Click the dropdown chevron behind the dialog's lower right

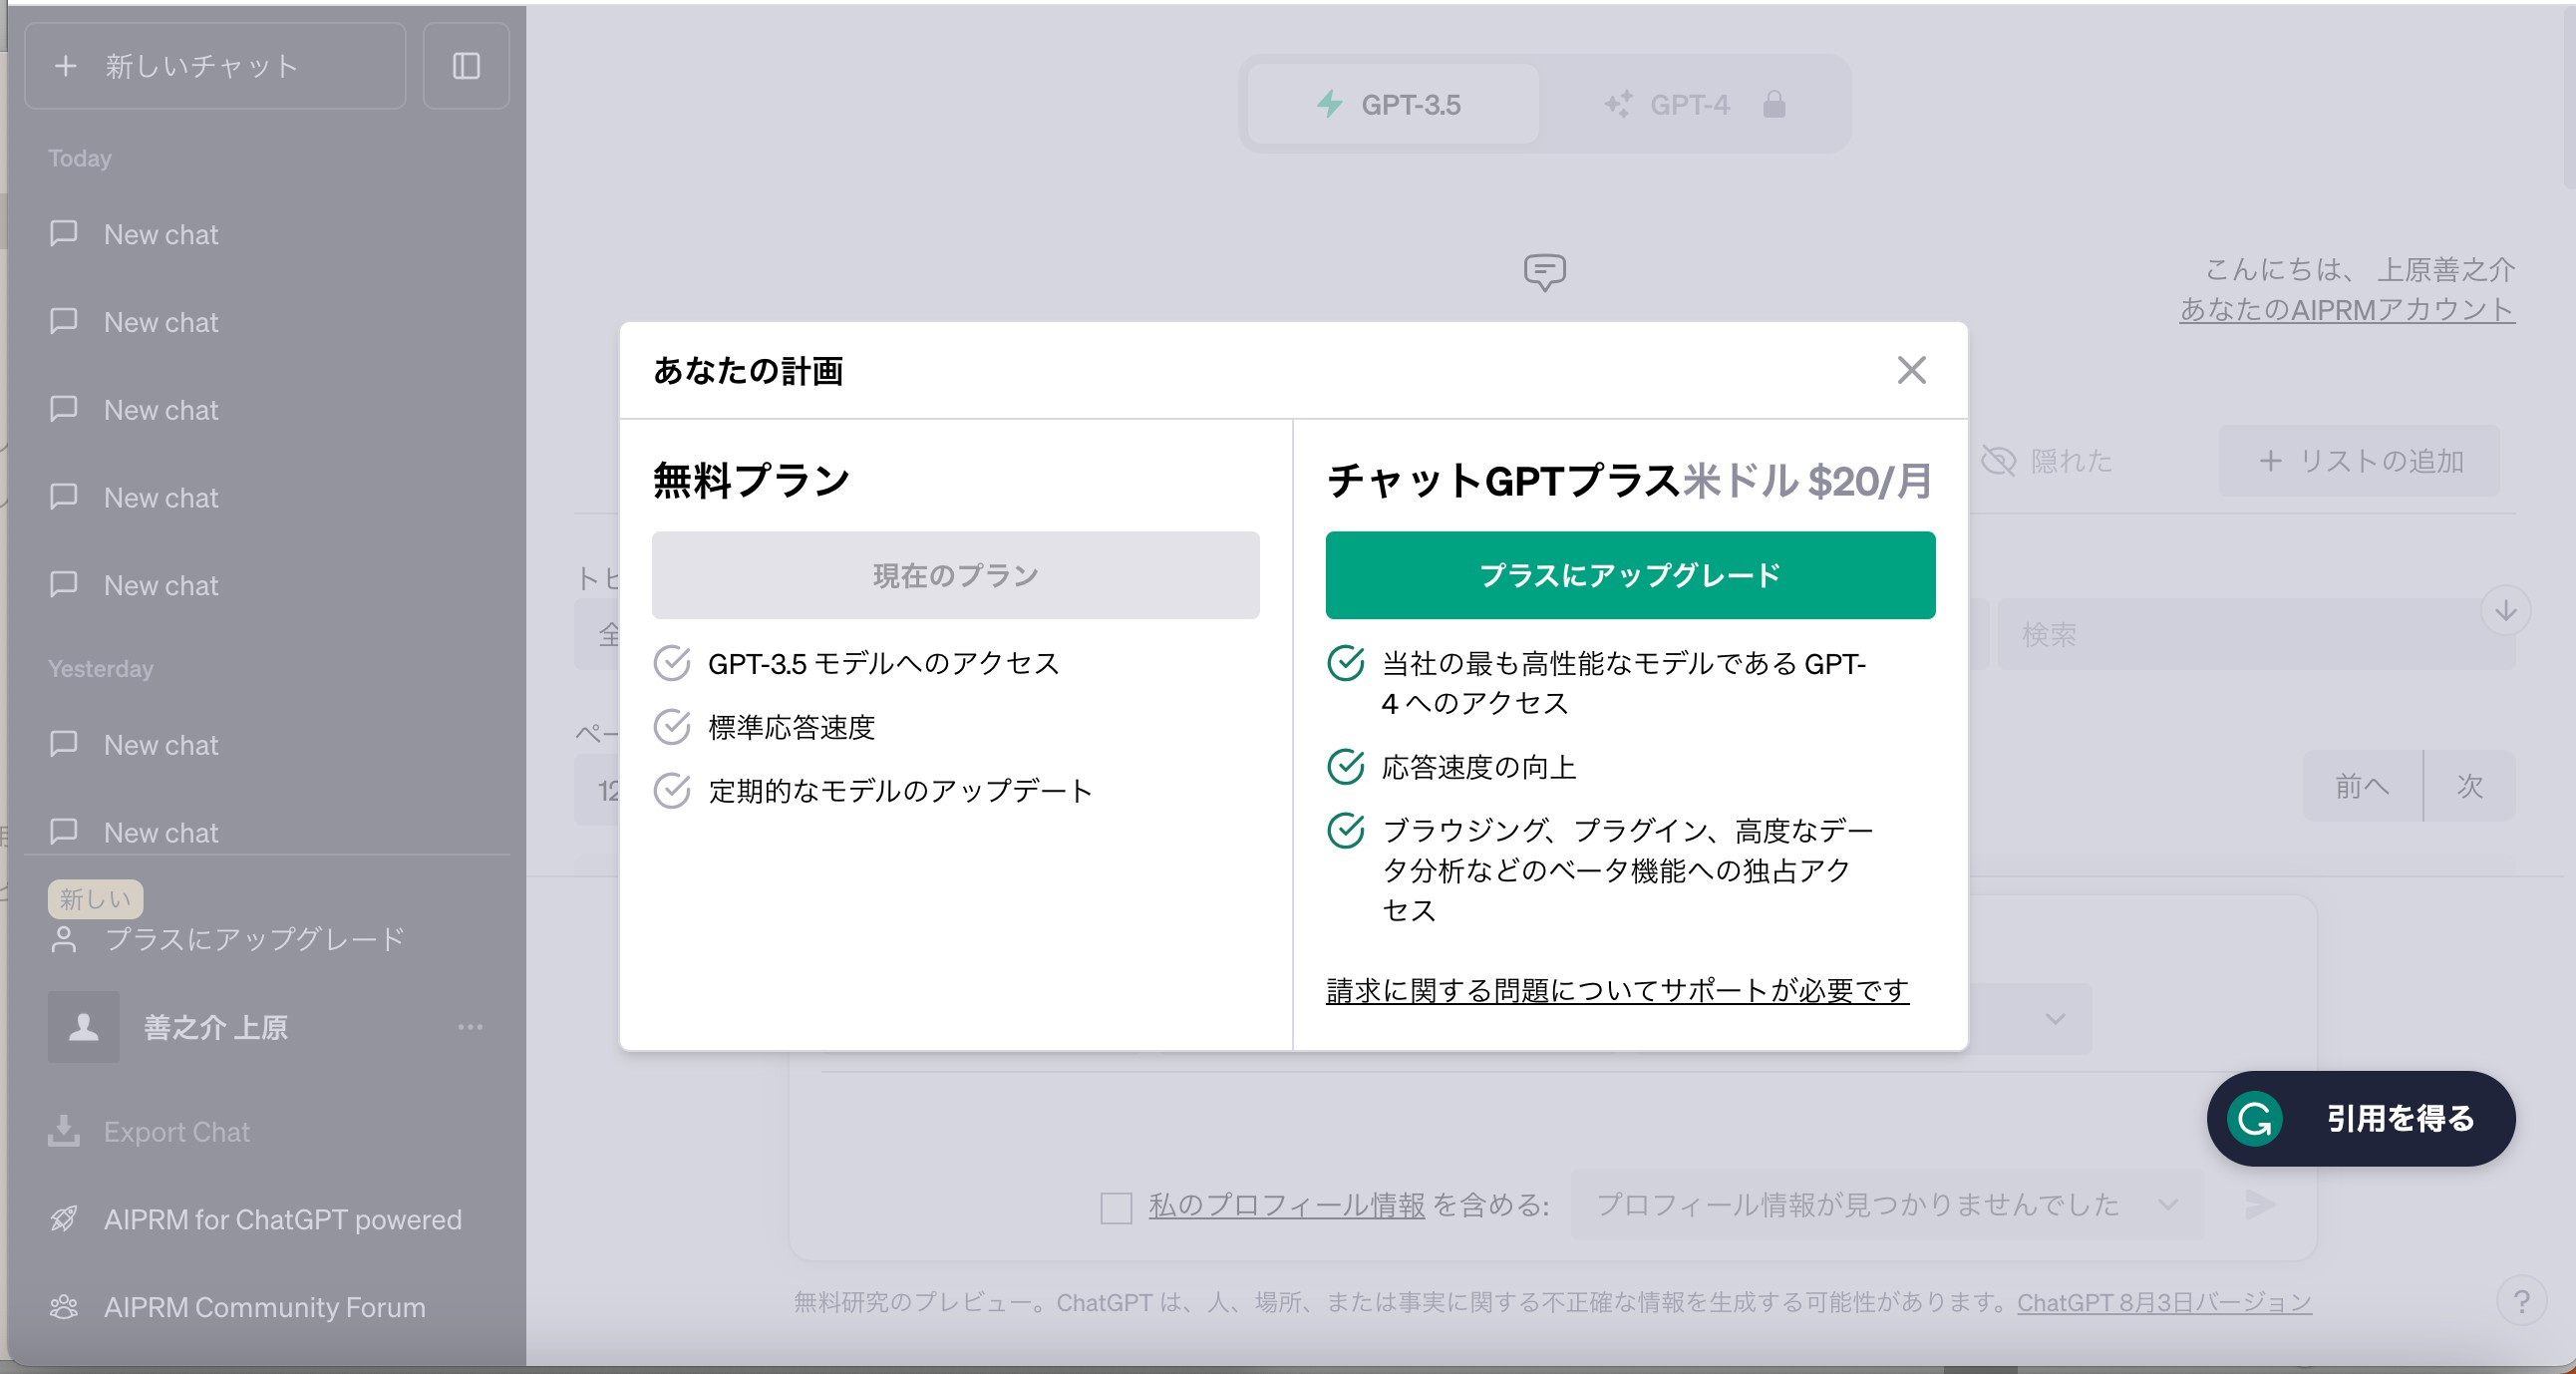click(x=2055, y=1019)
